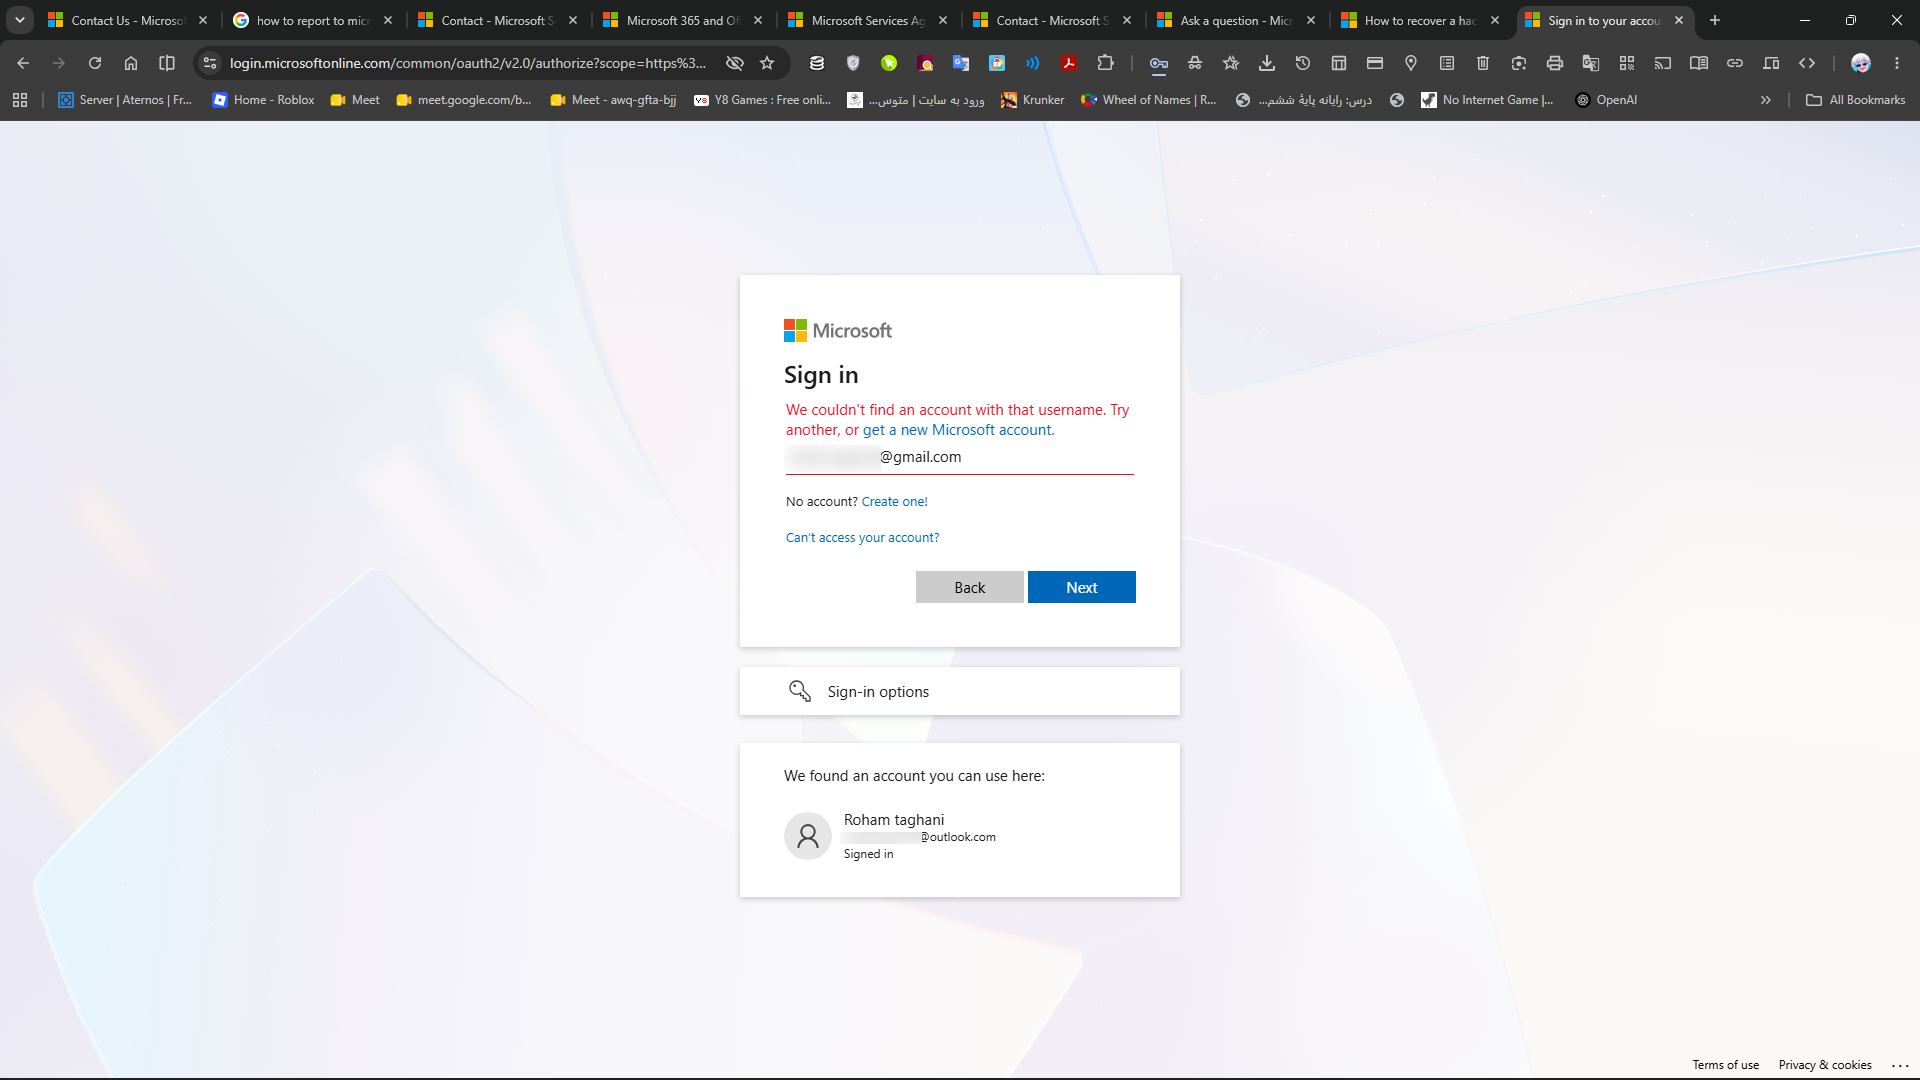The height and width of the screenshot is (1080, 1920).
Task: Create a QR code for this page
Action: [x=1627, y=63]
